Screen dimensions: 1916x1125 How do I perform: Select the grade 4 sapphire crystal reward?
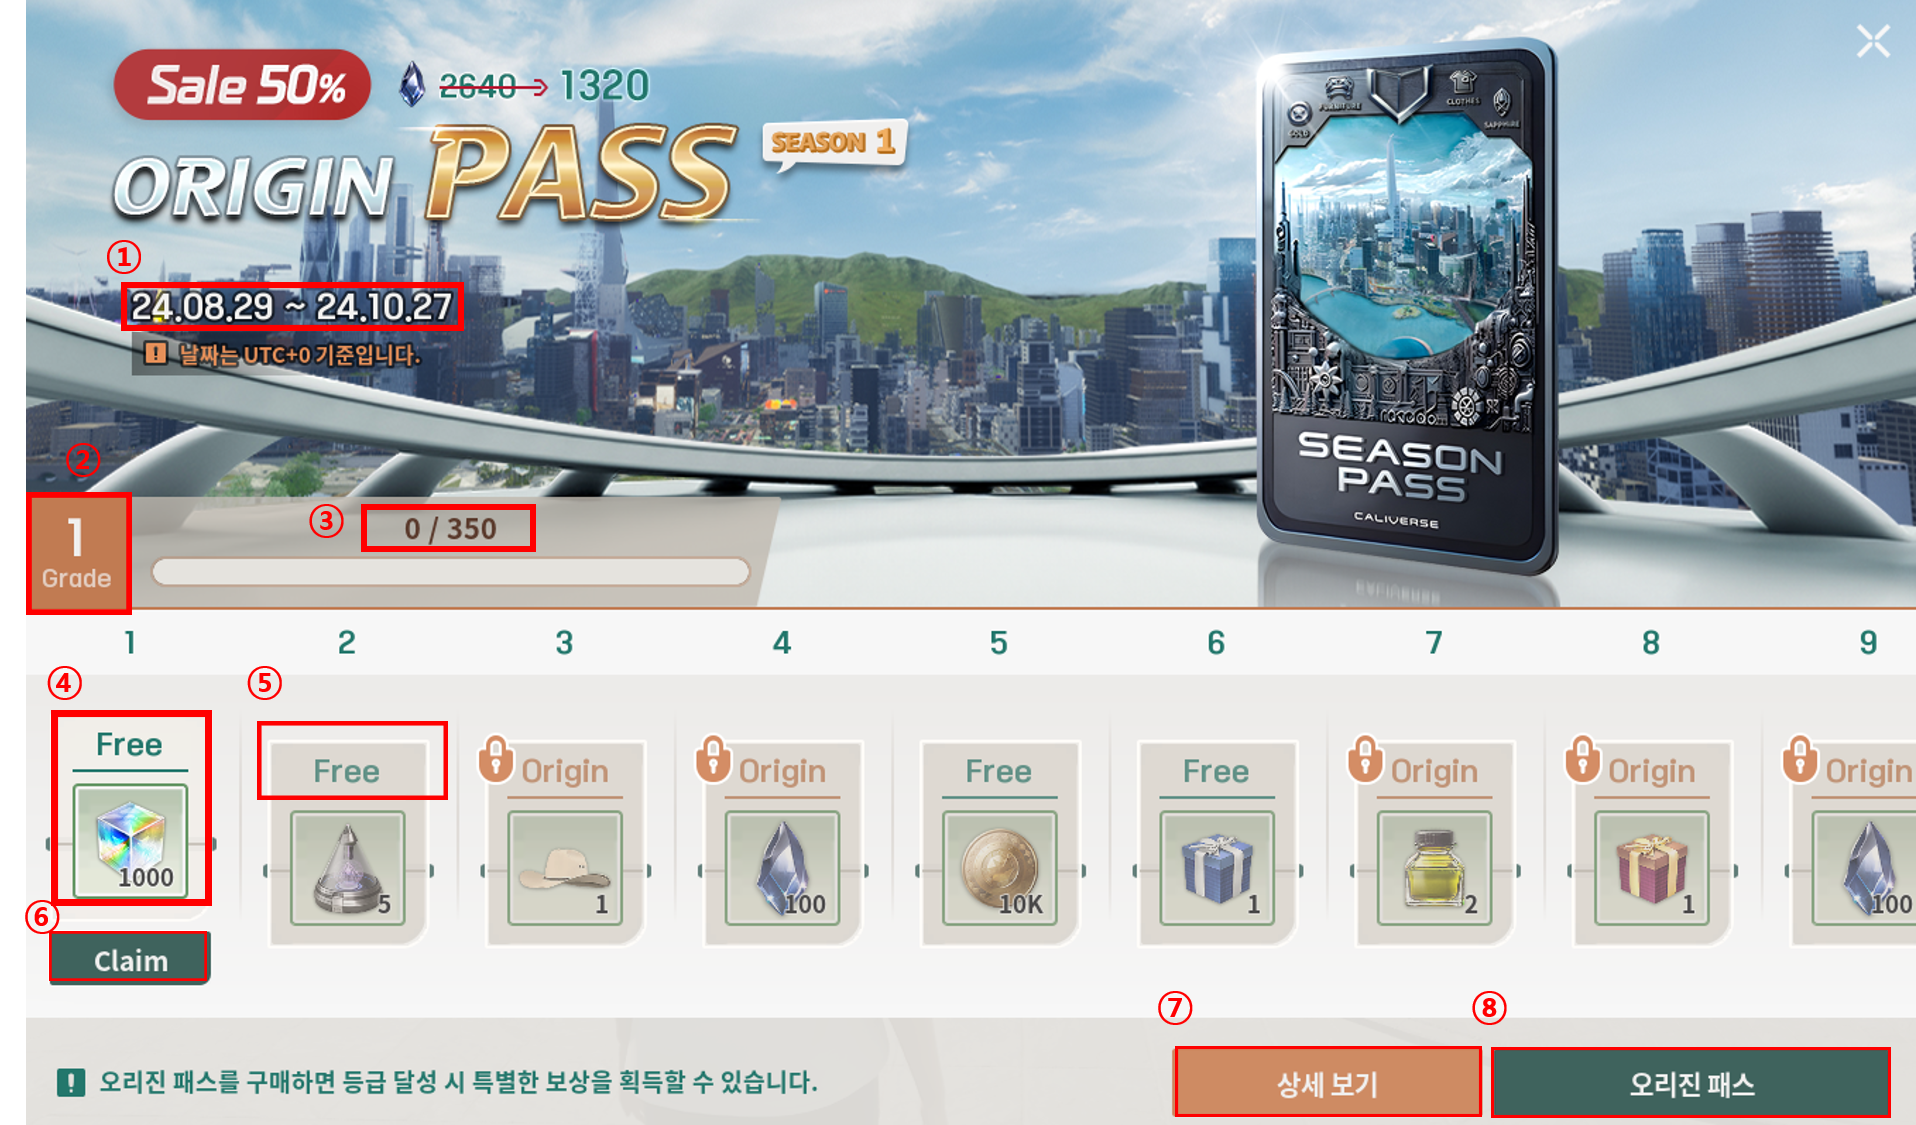click(782, 867)
